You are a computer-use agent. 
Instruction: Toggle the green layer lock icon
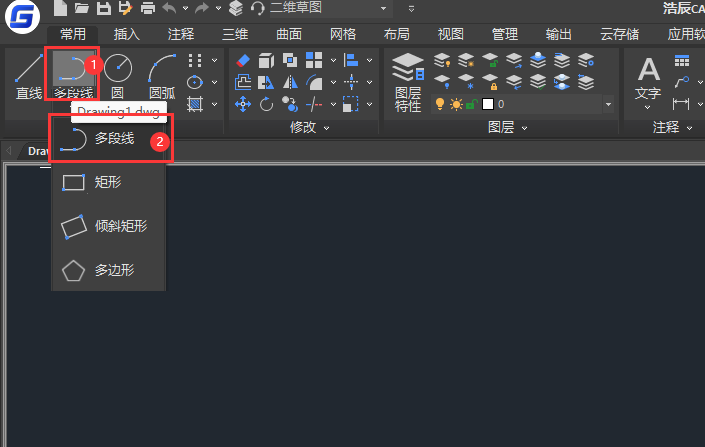tap(471, 104)
